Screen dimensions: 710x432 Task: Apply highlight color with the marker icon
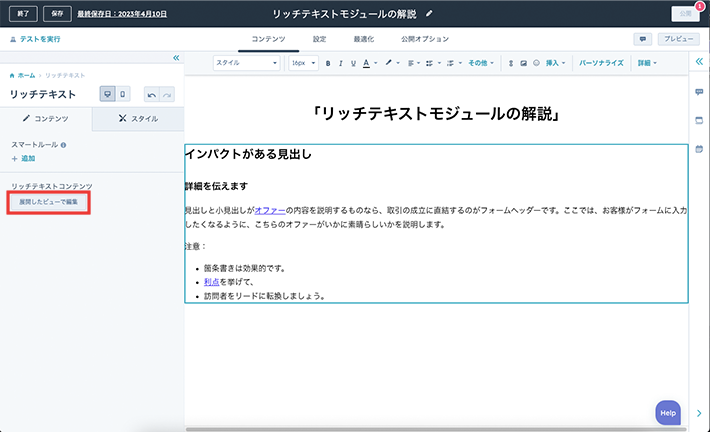click(389, 63)
